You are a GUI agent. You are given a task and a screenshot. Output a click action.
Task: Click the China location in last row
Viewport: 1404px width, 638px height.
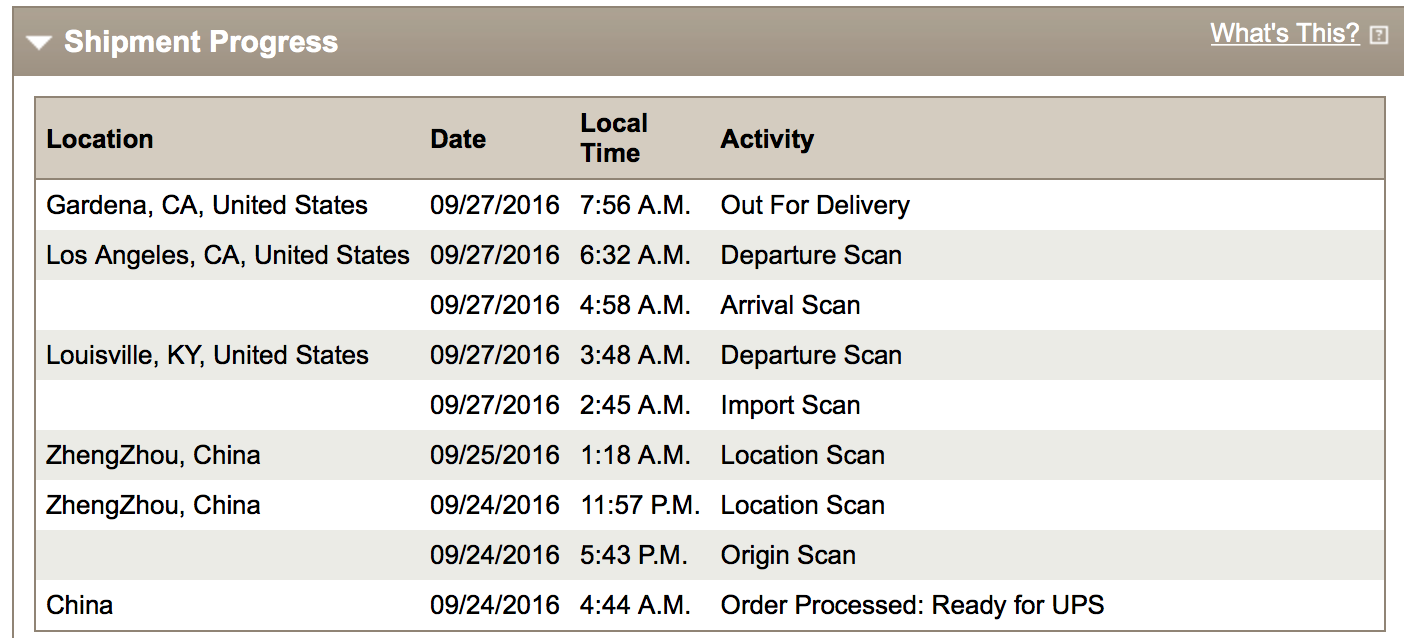tap(80, 605)
